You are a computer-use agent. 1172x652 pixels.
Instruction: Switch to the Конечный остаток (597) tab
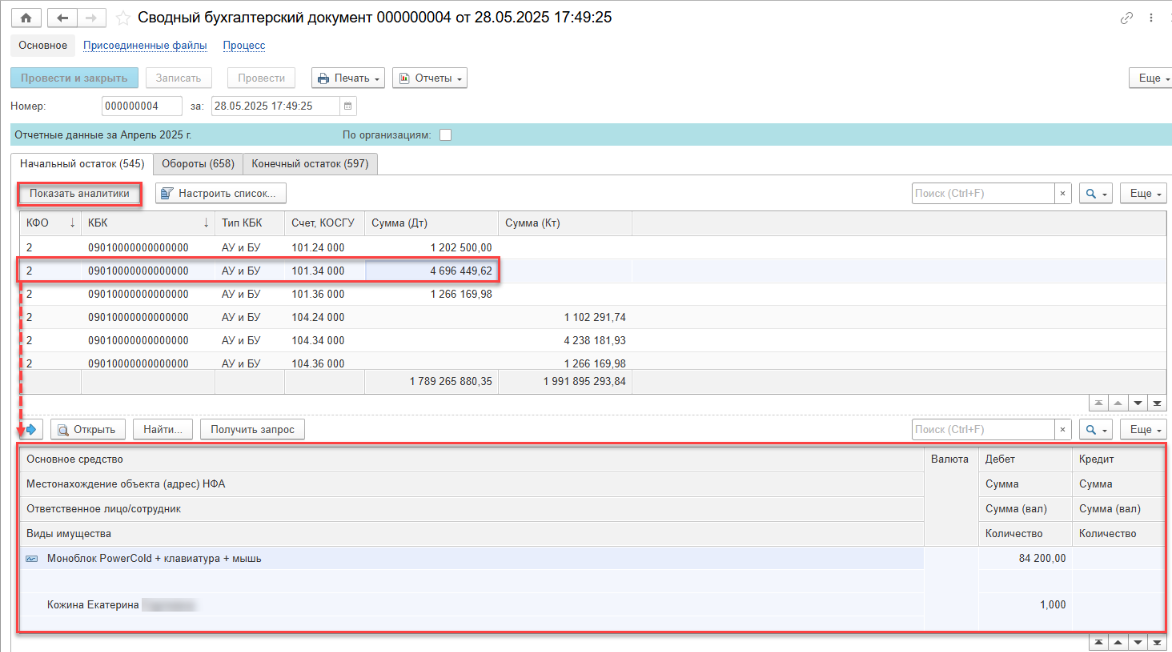click(310, 164)
